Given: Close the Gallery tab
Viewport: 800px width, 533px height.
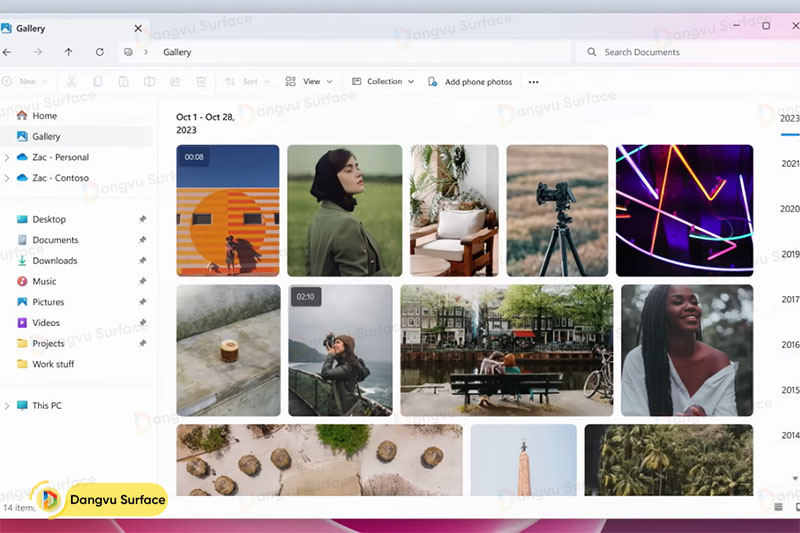Looking at the screenshot, I should (138, 29).
